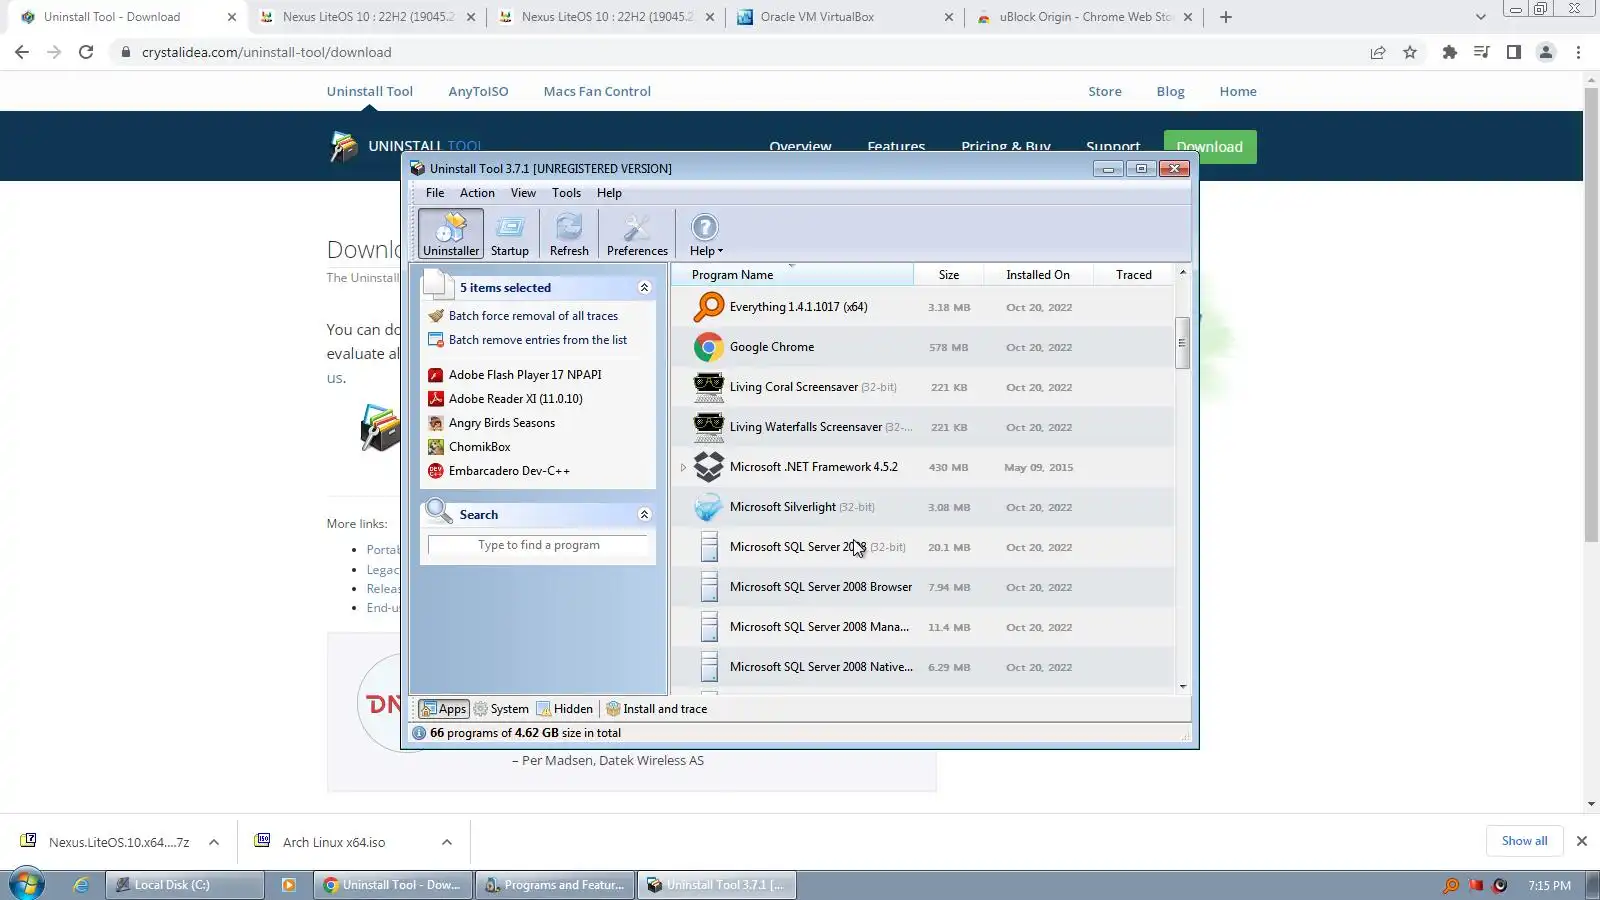Click the program list scroll up arrow
Viewport: 1600px width, 900px height.
[1183, 272]
